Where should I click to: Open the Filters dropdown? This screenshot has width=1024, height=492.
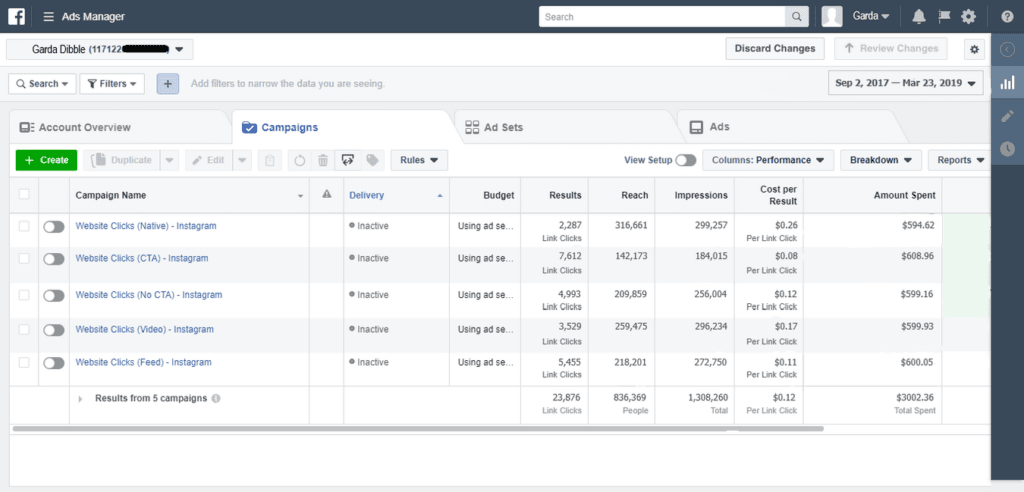click(x=112, y=84)
